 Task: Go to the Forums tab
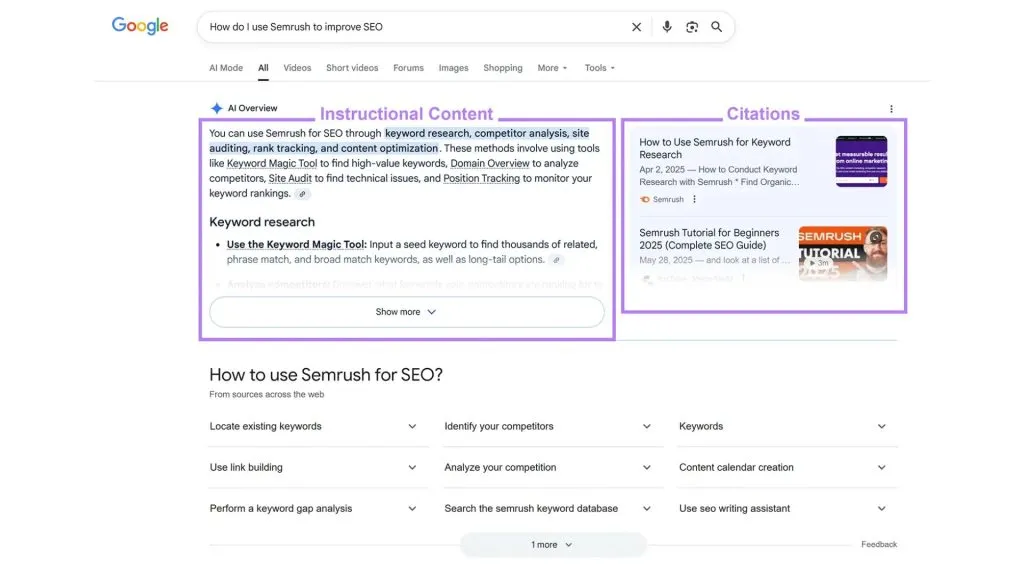click(x=408, y=68)
